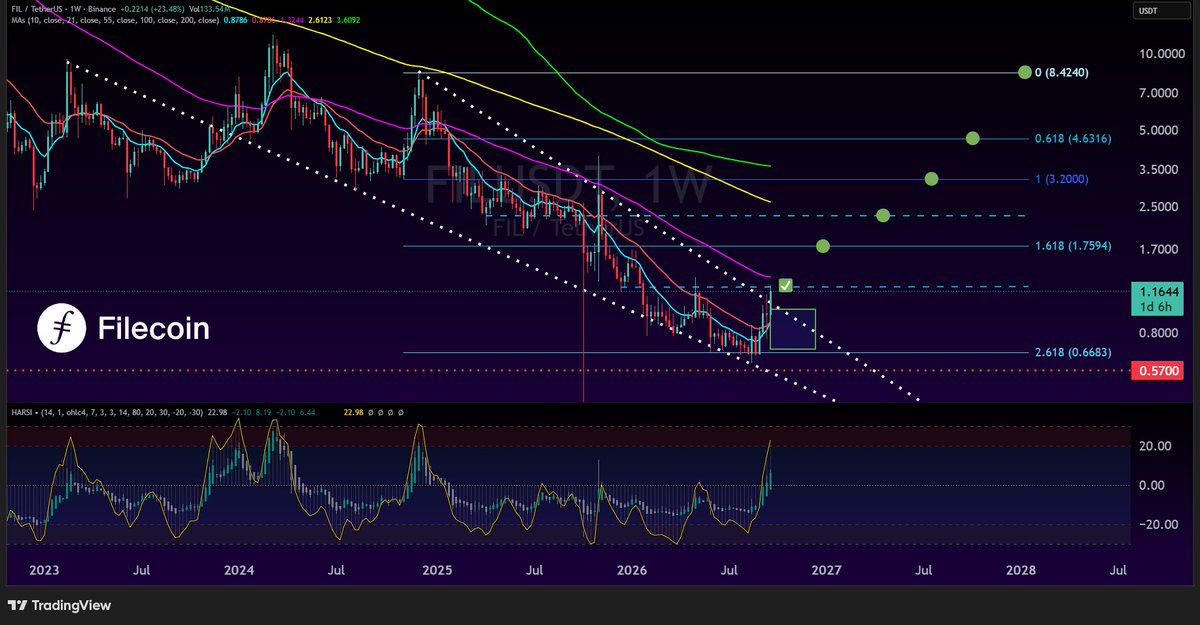This screenshot has width=1200, height=625.
Task: Click the 1 (3.2000) fib label
Action: pos(1062,179)
